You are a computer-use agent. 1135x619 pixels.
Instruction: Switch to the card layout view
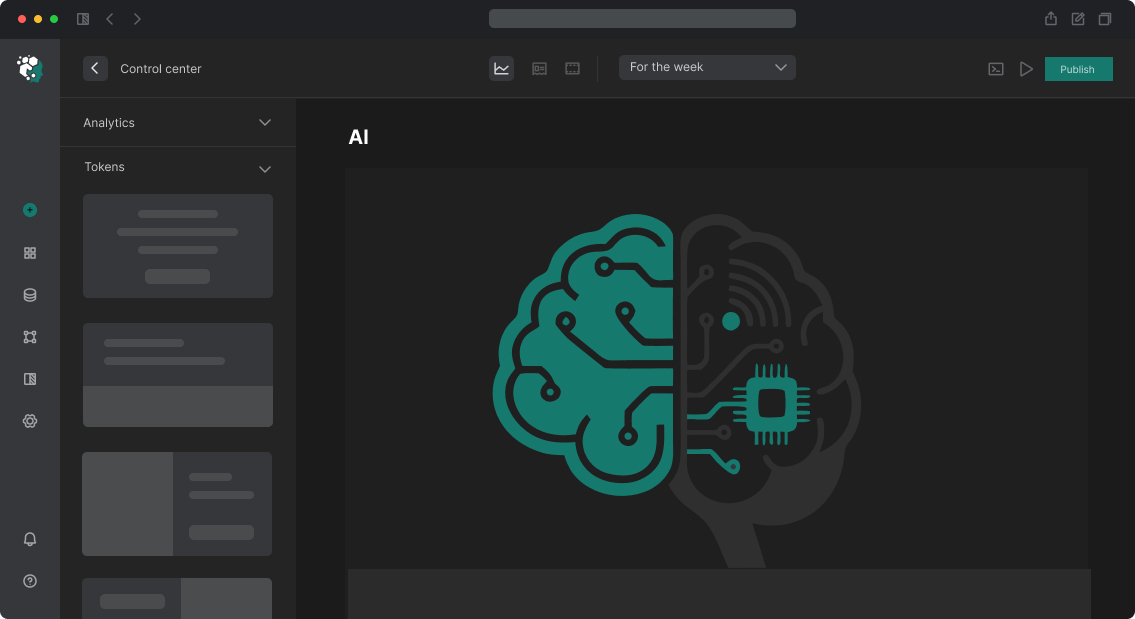539,68
